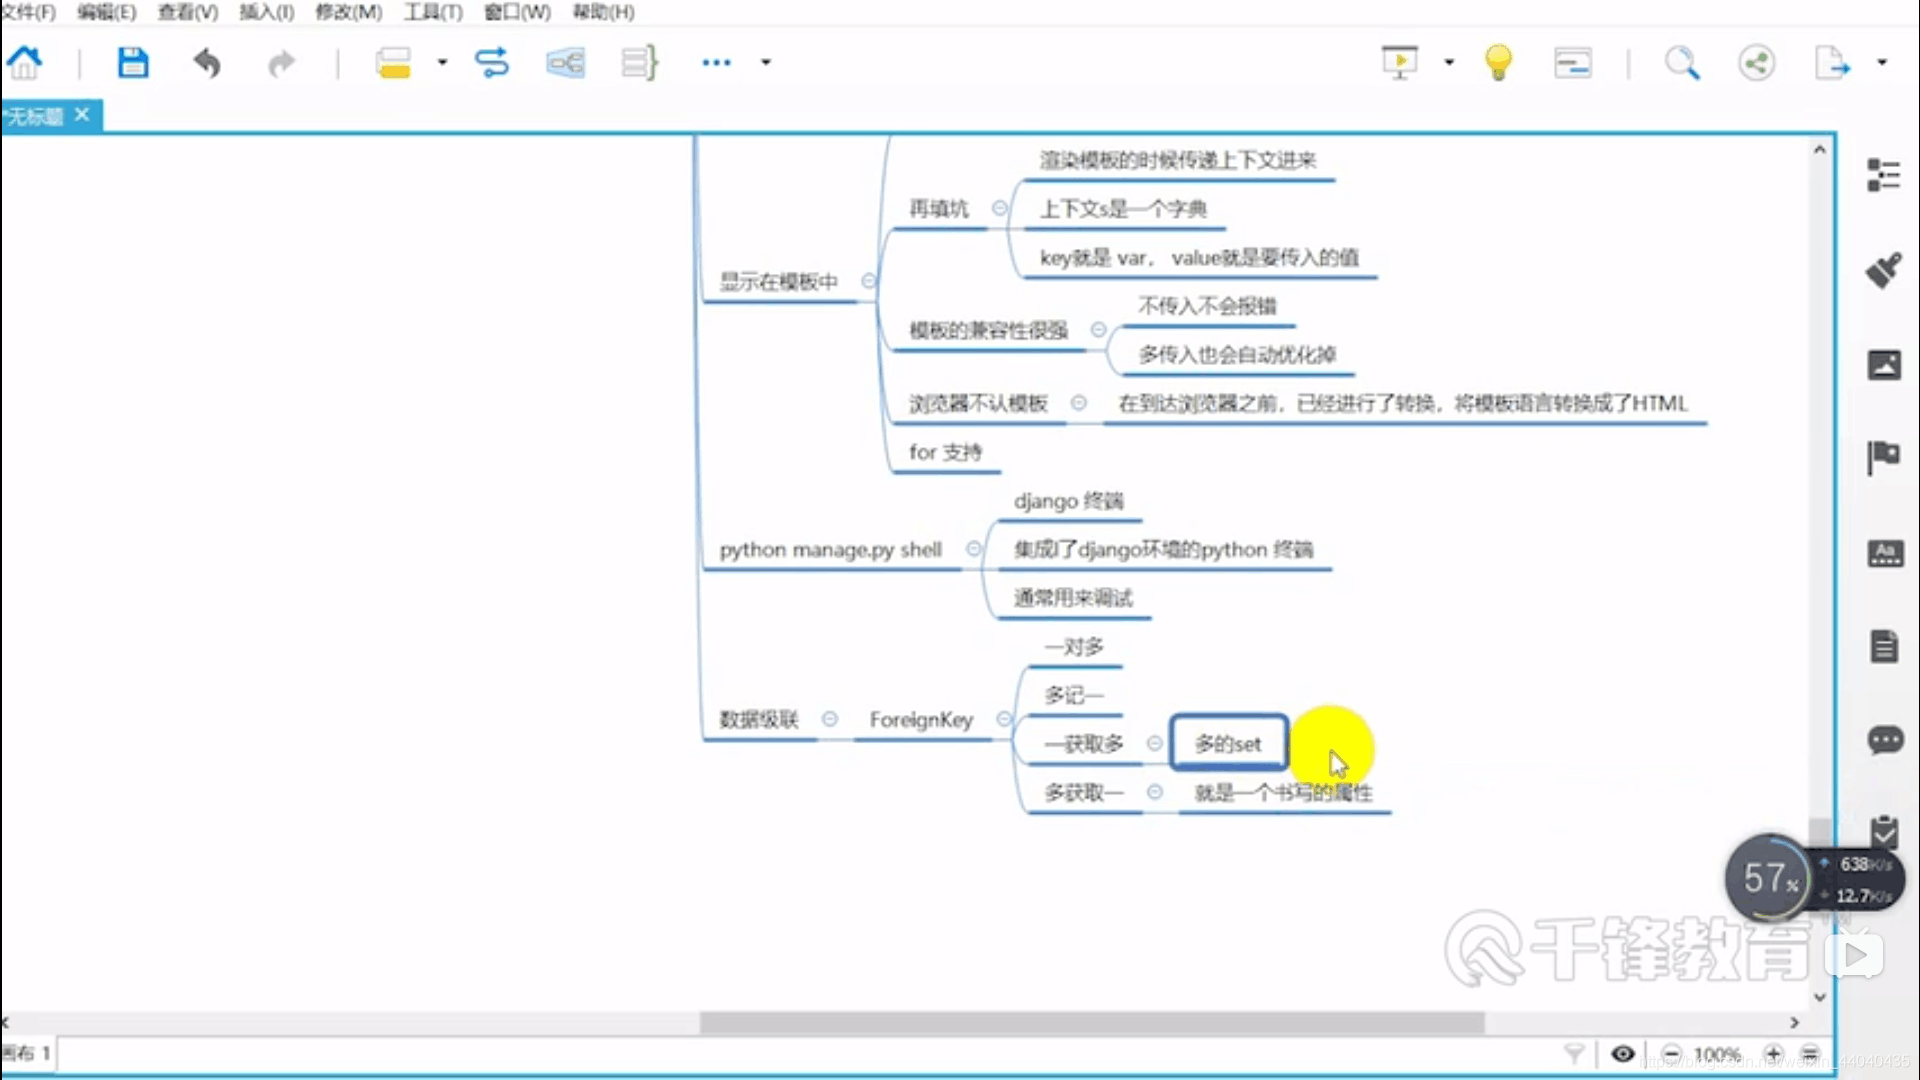The width and height of the screenshot is (1920, 1080).
Task: Select the 多记一 topic
Action: click(x=1074, y=695)
